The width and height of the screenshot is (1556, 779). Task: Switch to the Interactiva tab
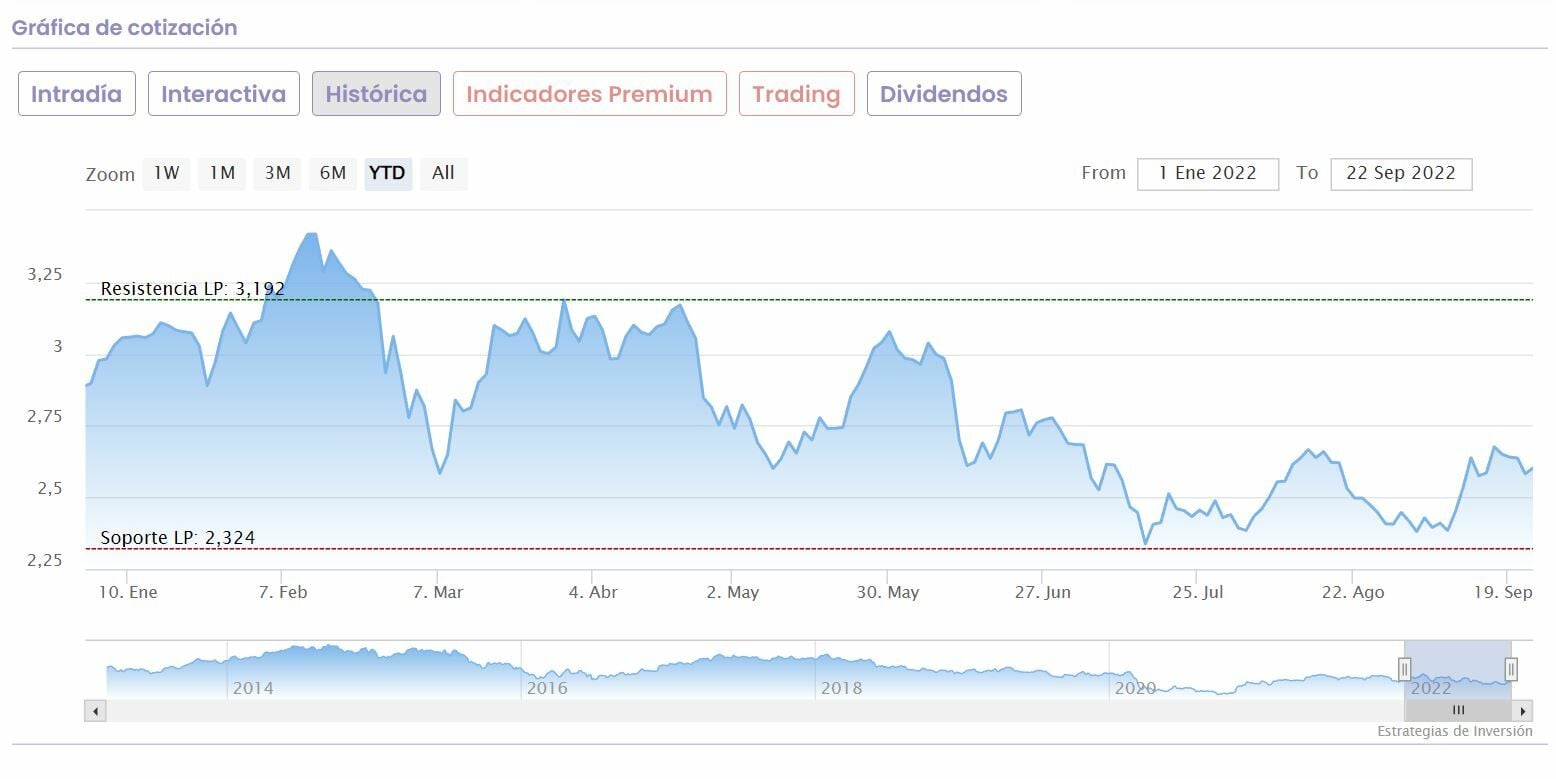tap(224, 94)
